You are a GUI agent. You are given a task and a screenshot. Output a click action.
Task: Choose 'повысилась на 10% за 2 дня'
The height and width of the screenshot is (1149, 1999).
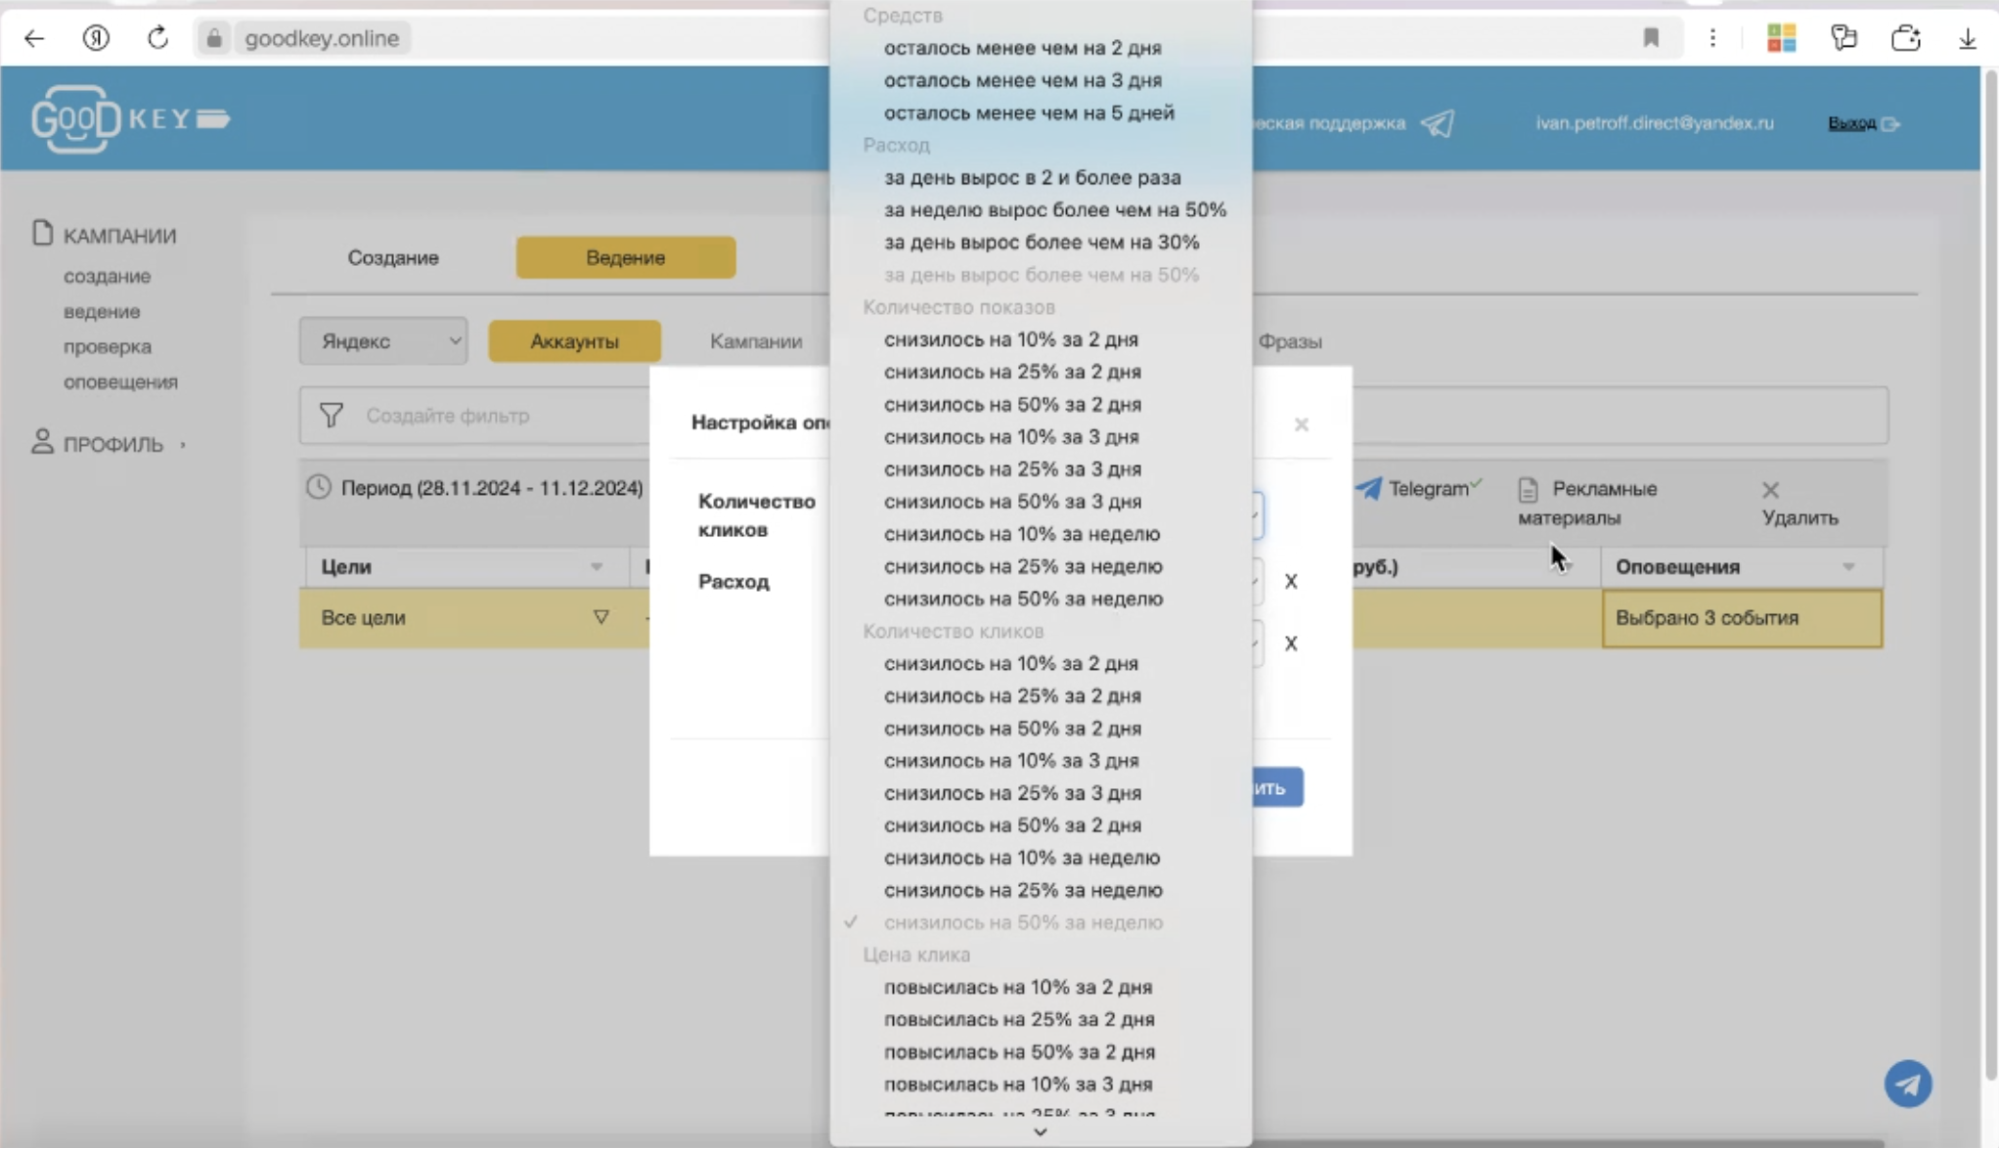tap(1018, 987)
